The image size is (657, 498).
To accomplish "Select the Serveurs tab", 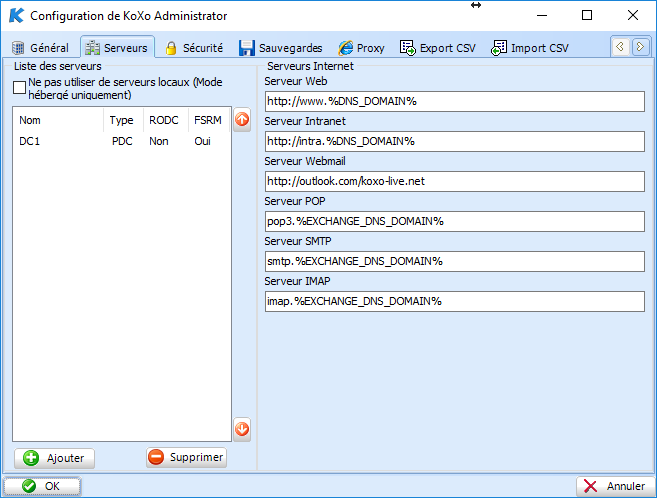I will (117, 48).
